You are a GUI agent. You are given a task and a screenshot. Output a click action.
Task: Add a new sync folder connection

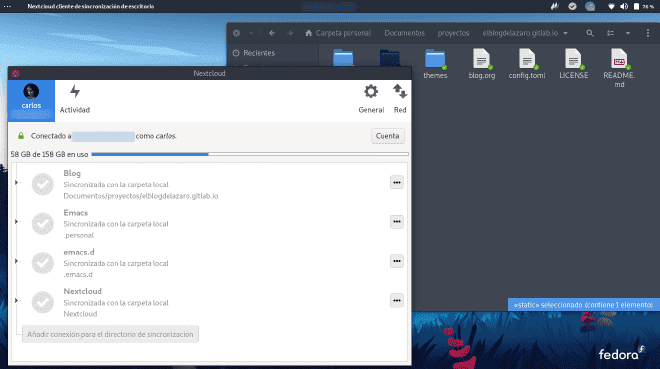[x=110, y=334]
